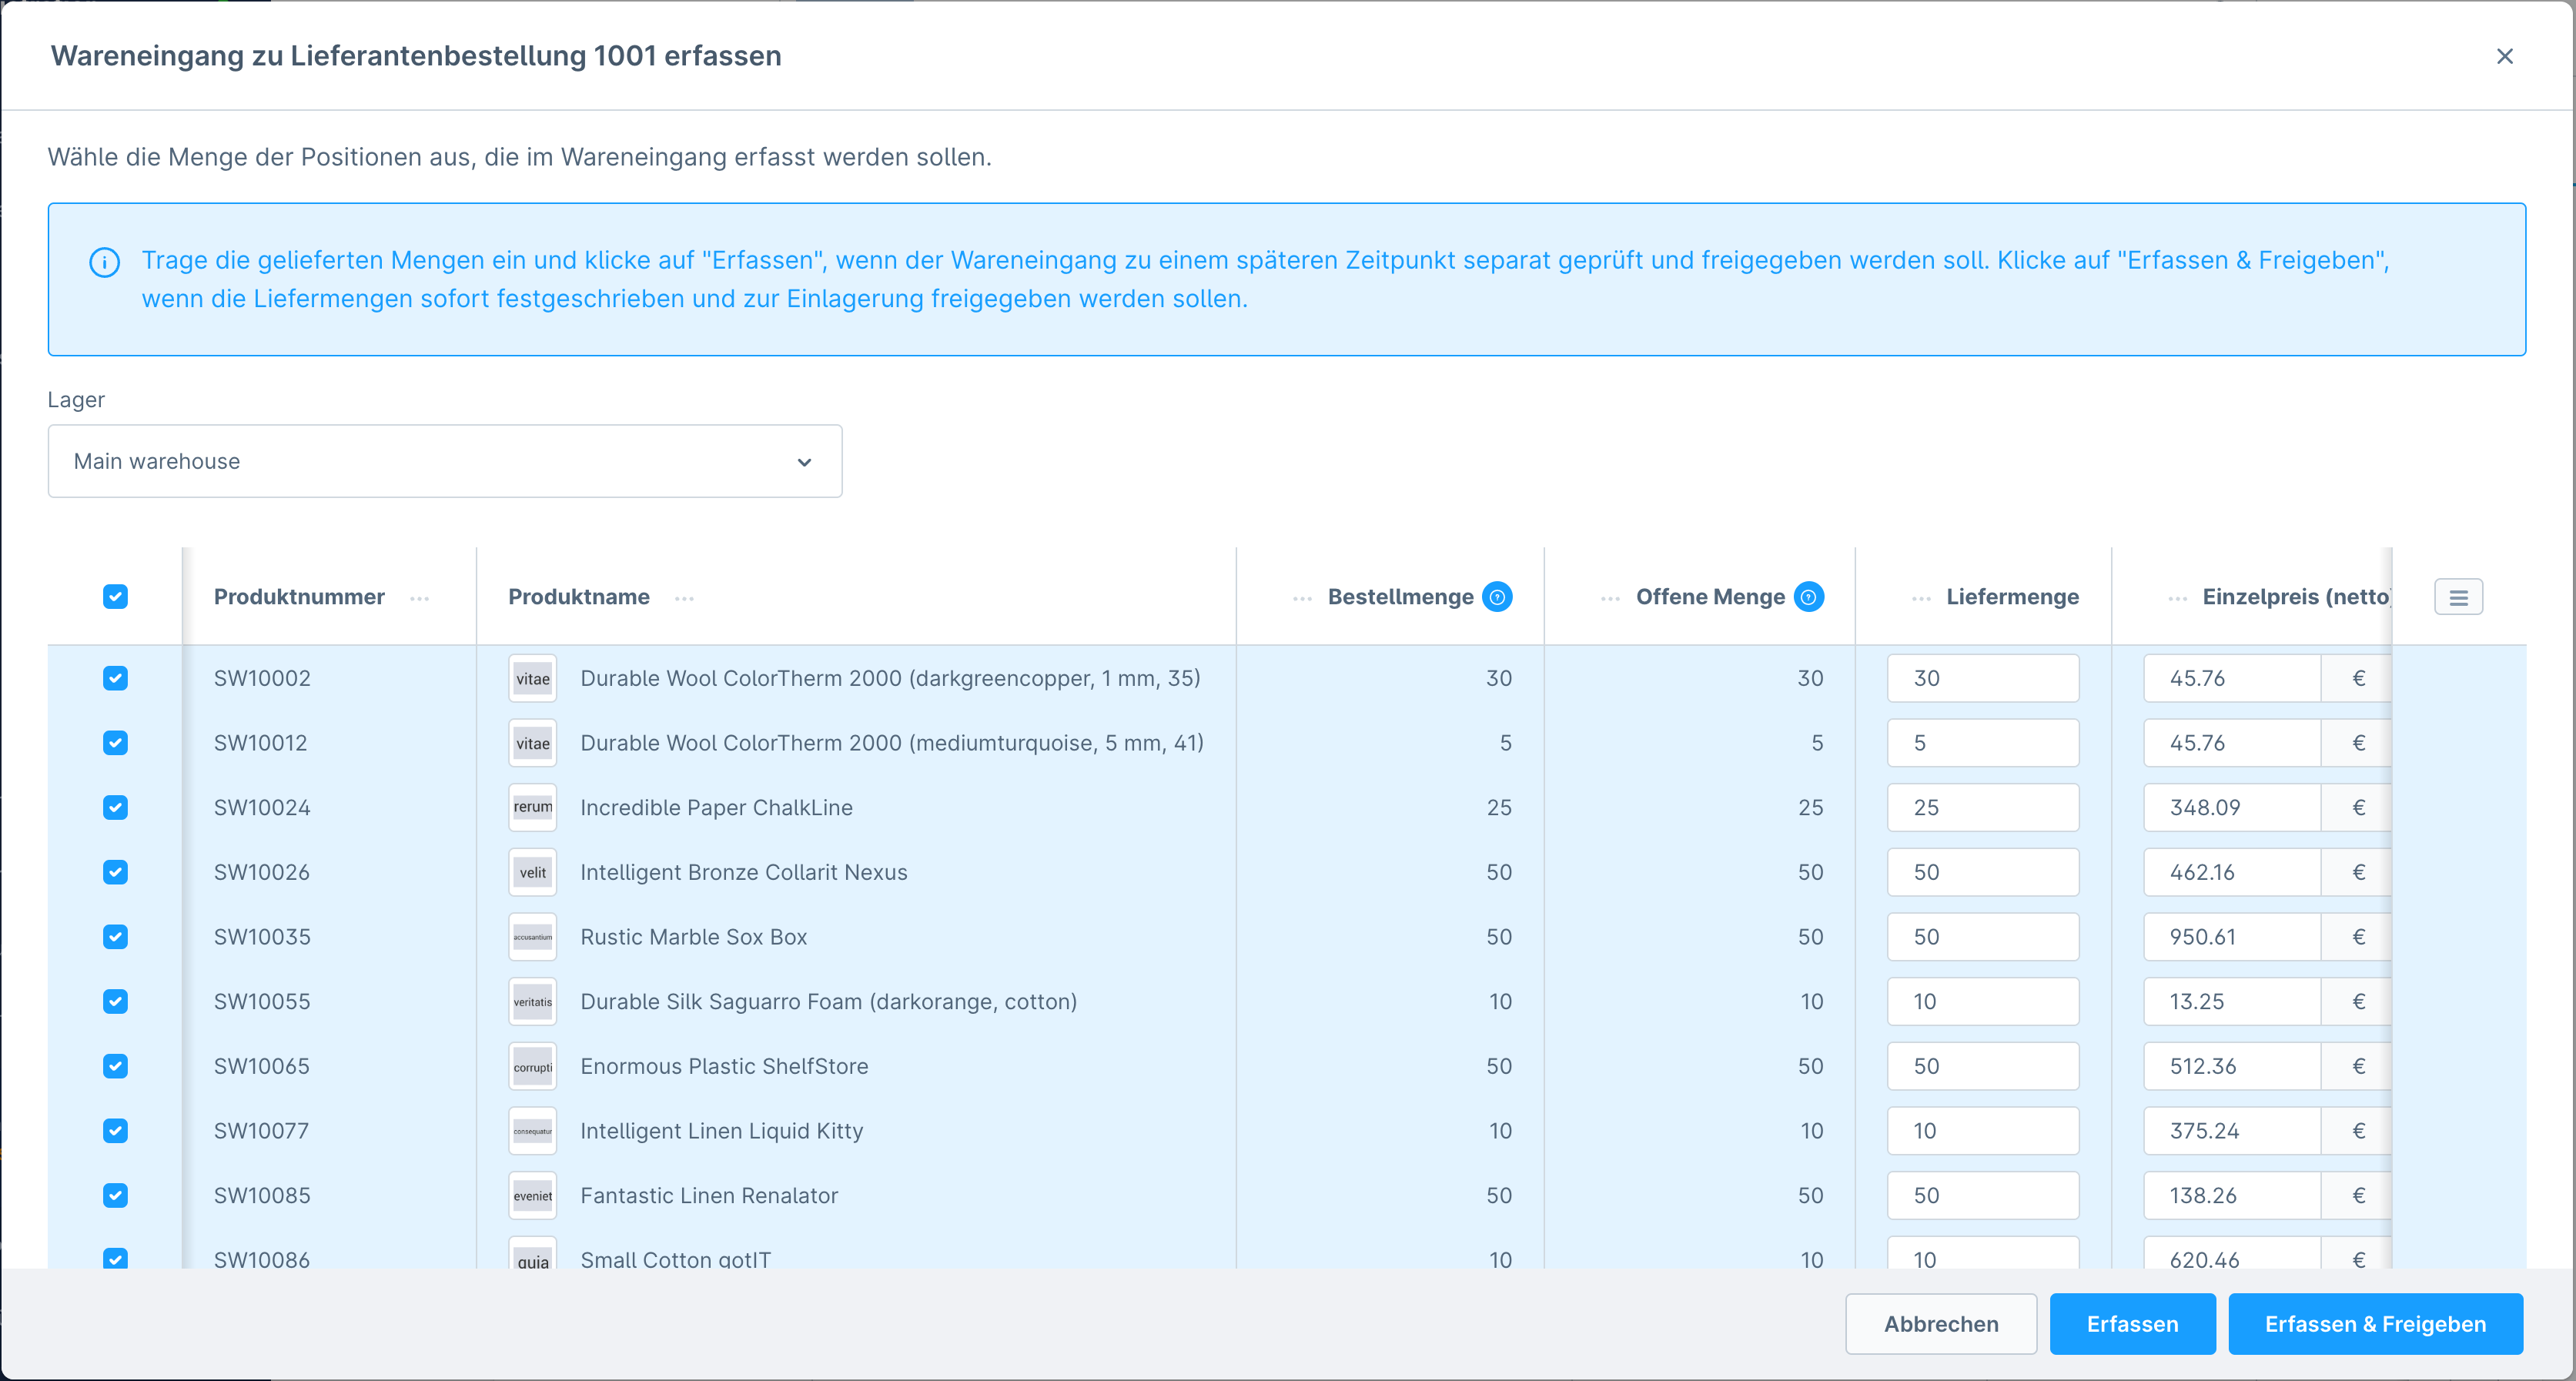Click the Einzelpreis column options dots
The height and width of the screenshot is (1381, 2576).
coord(2177,598)
